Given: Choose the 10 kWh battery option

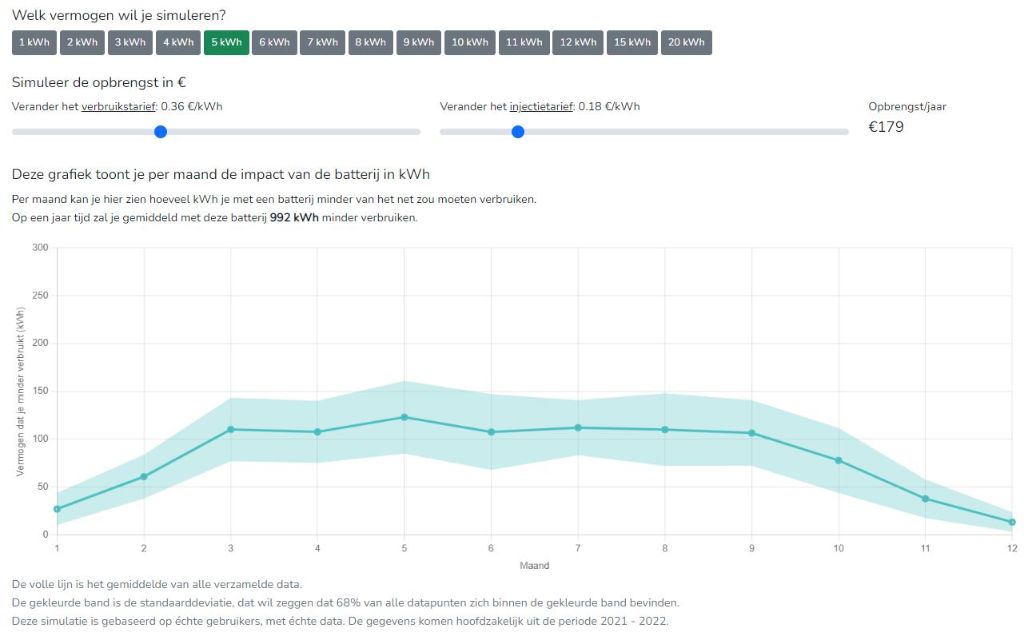Looking at the screenshot, I should coord(470,42).
